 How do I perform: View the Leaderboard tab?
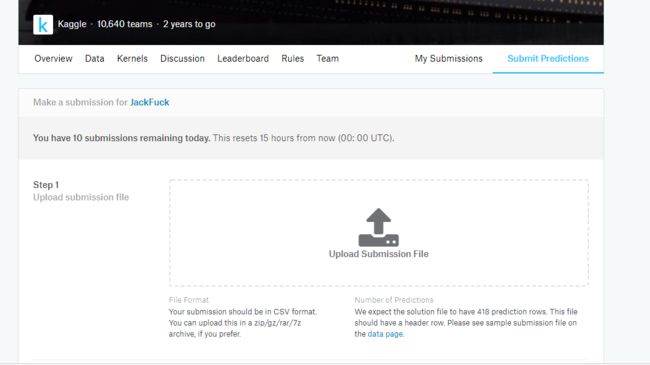tap(243, 58)
